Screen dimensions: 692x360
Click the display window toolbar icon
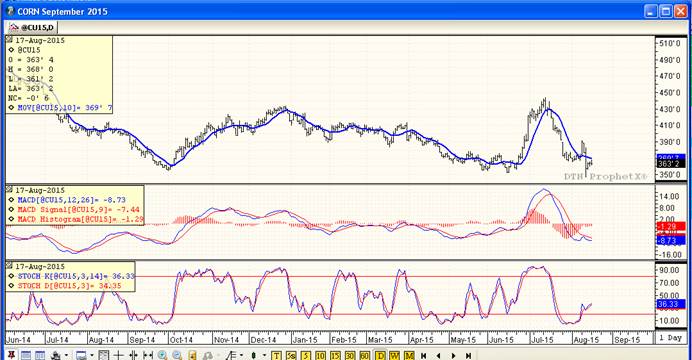81,356
